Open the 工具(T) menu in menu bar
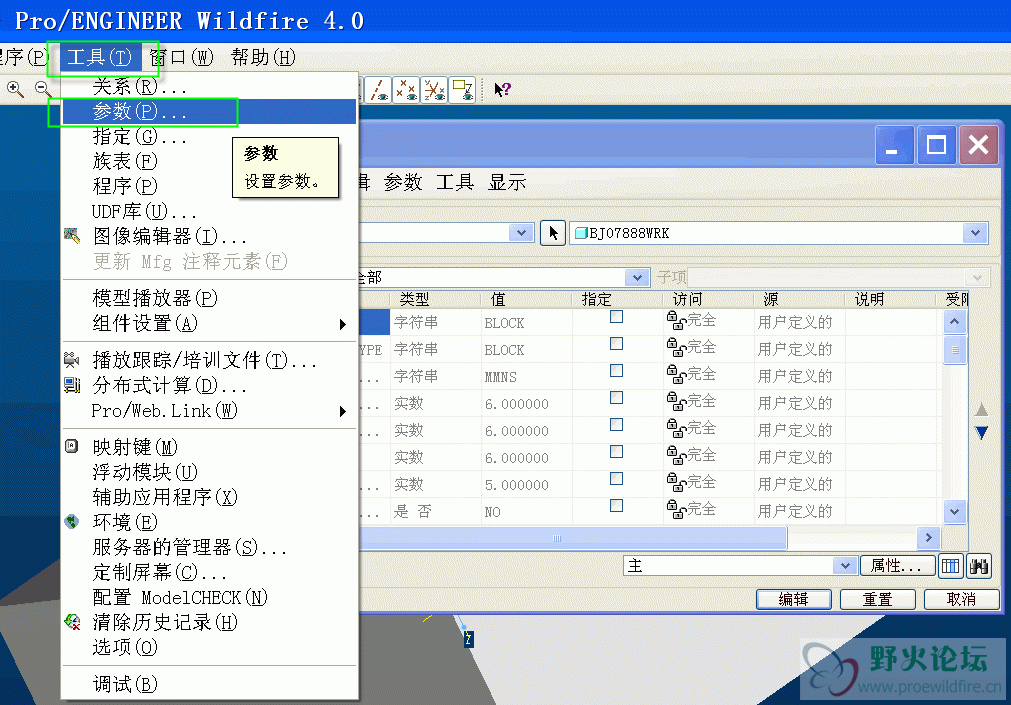The height and width of the screenshot is (705, 1011). [99, 57]
